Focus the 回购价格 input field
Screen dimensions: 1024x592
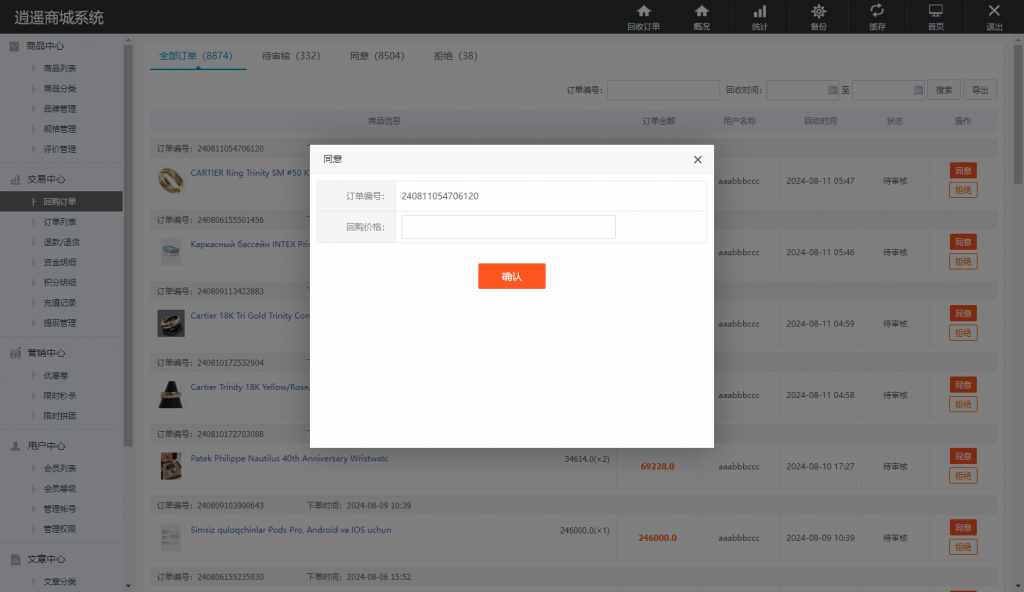(508, 227)
